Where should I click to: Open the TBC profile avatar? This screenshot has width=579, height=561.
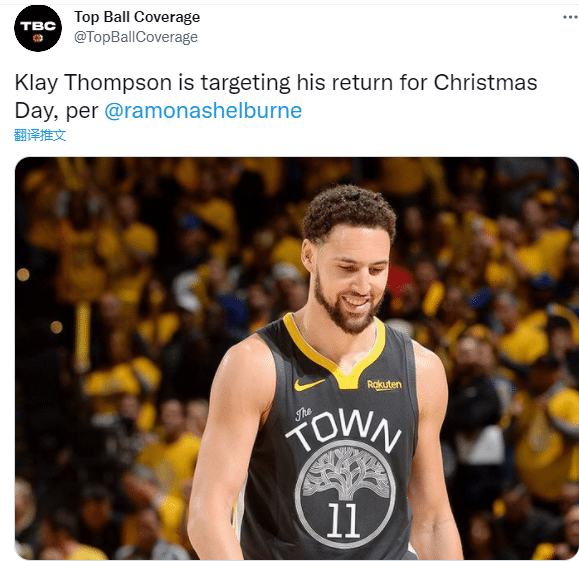tap(38, 28)
